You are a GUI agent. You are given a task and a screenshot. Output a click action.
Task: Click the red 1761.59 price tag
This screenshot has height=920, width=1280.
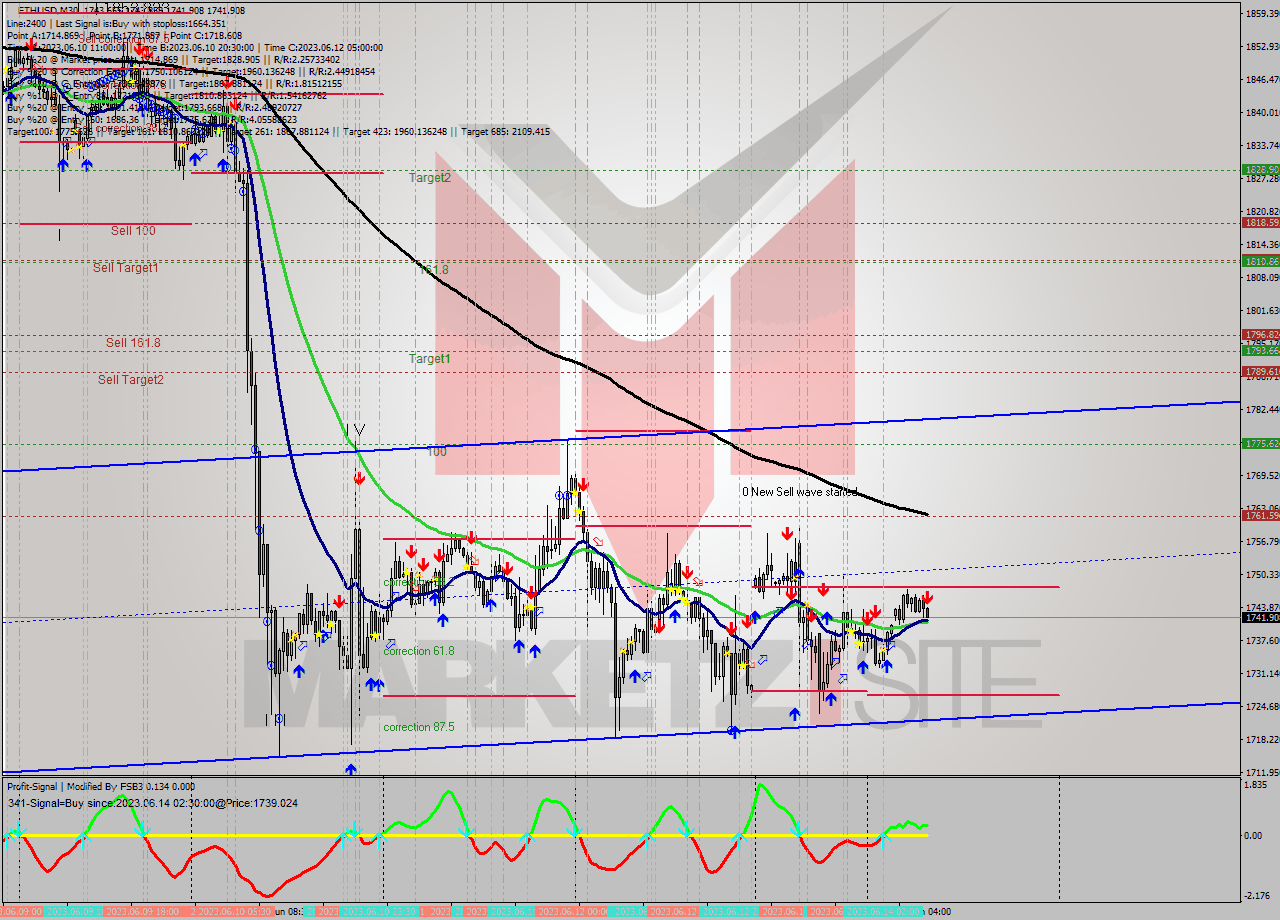(1261, 516)
